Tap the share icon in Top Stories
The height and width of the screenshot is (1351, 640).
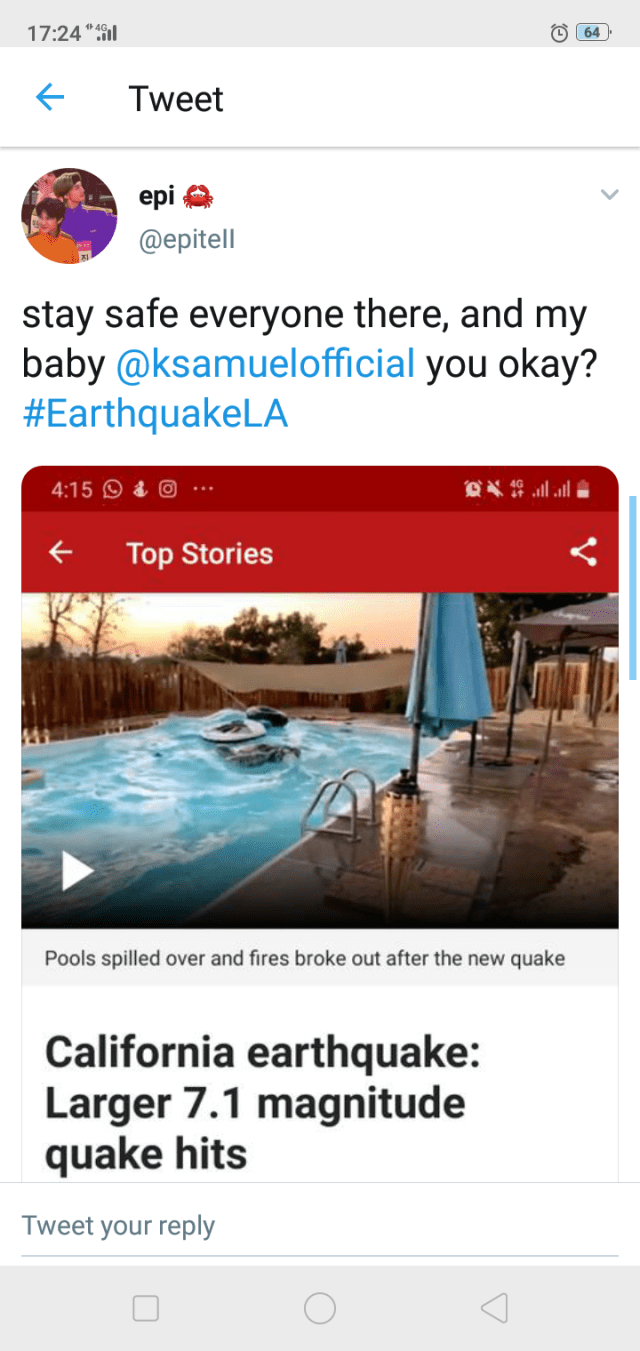582,552
